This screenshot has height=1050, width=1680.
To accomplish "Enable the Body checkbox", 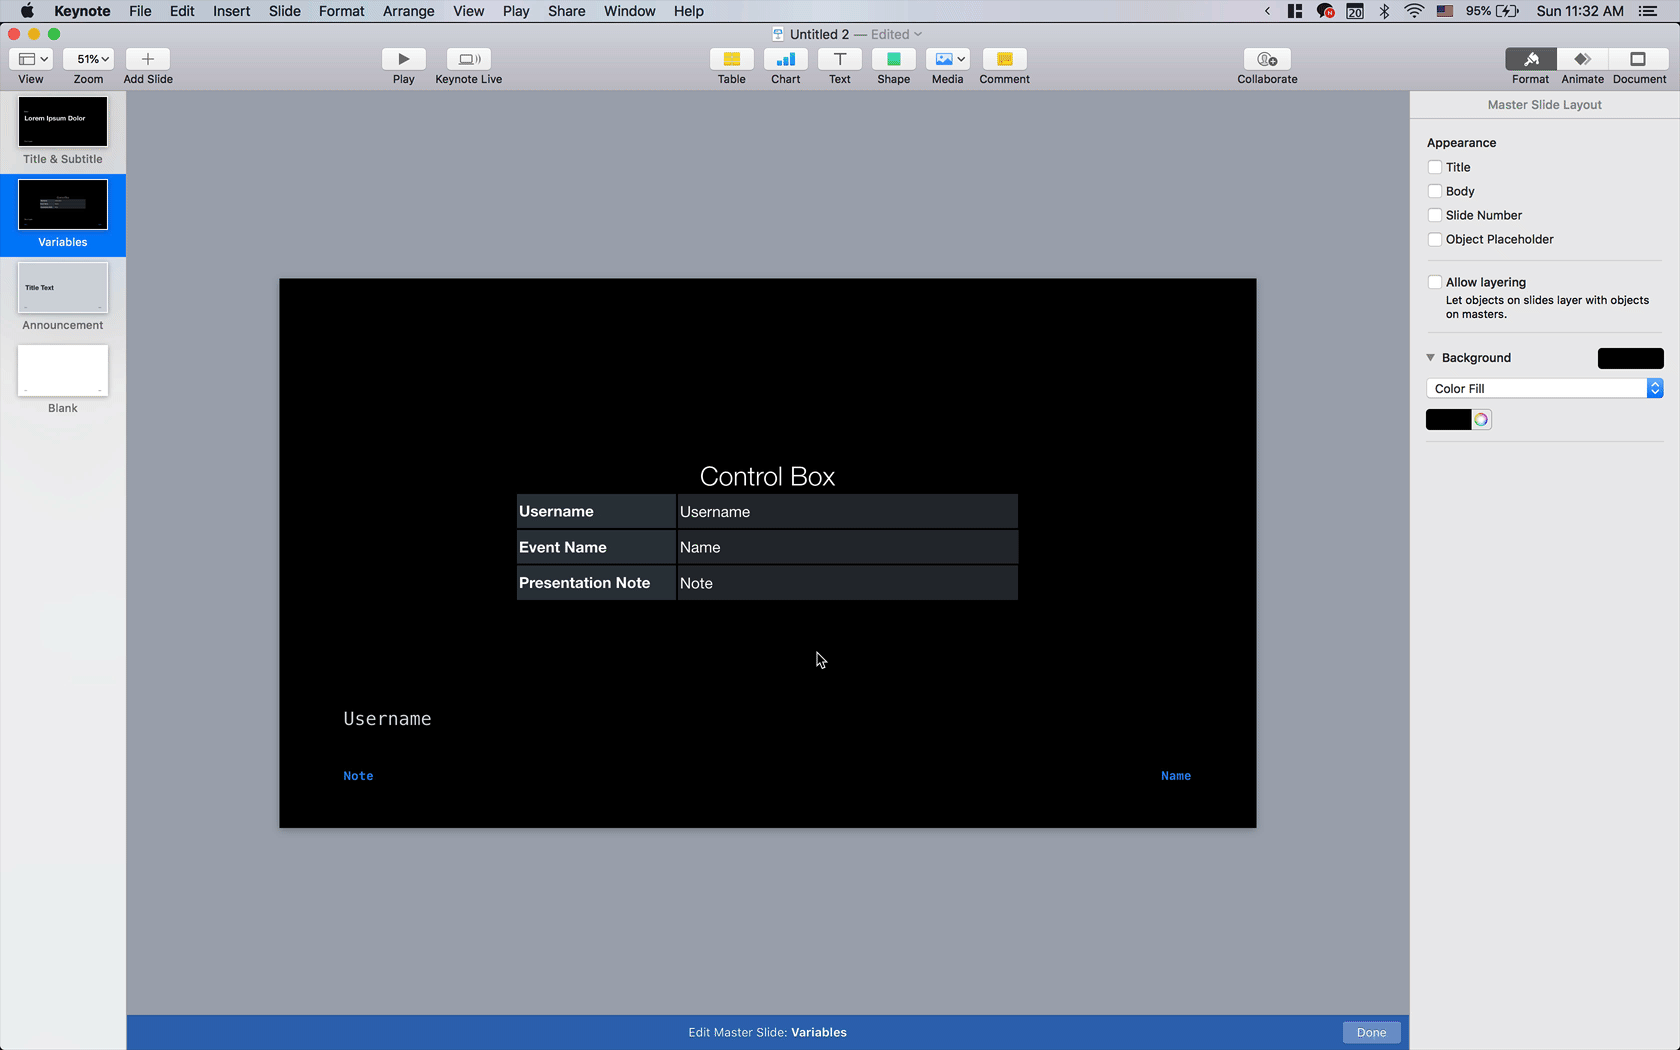I will 1435,191.
